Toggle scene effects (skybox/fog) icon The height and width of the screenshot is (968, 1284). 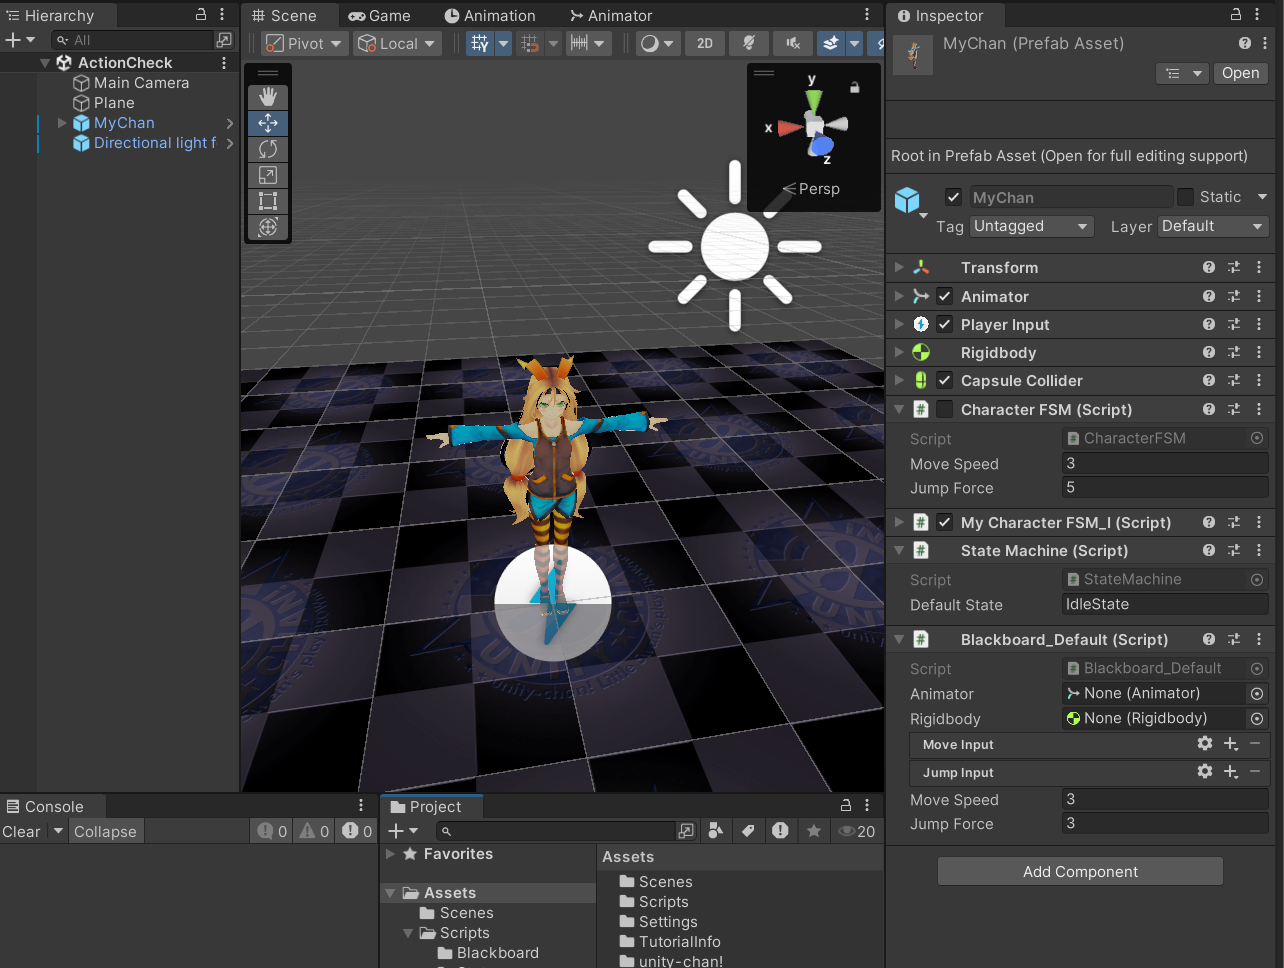(x=830, y=43)
